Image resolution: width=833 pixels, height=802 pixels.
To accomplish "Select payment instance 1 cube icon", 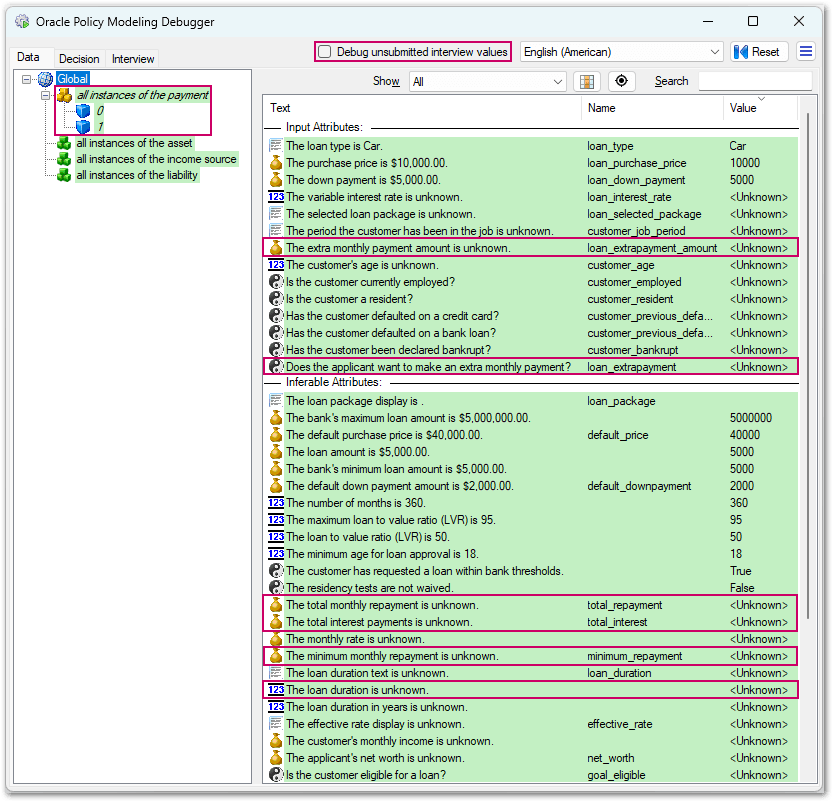I will point(83,127).
